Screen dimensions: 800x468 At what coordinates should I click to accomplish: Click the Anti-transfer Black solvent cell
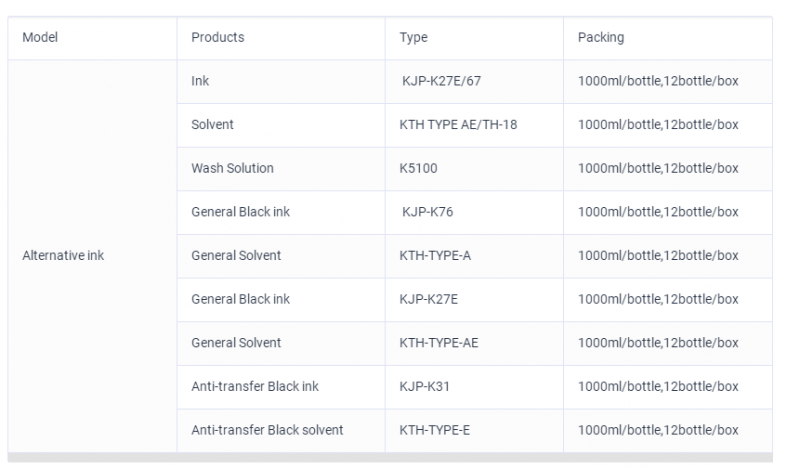(x=281, y=431)
